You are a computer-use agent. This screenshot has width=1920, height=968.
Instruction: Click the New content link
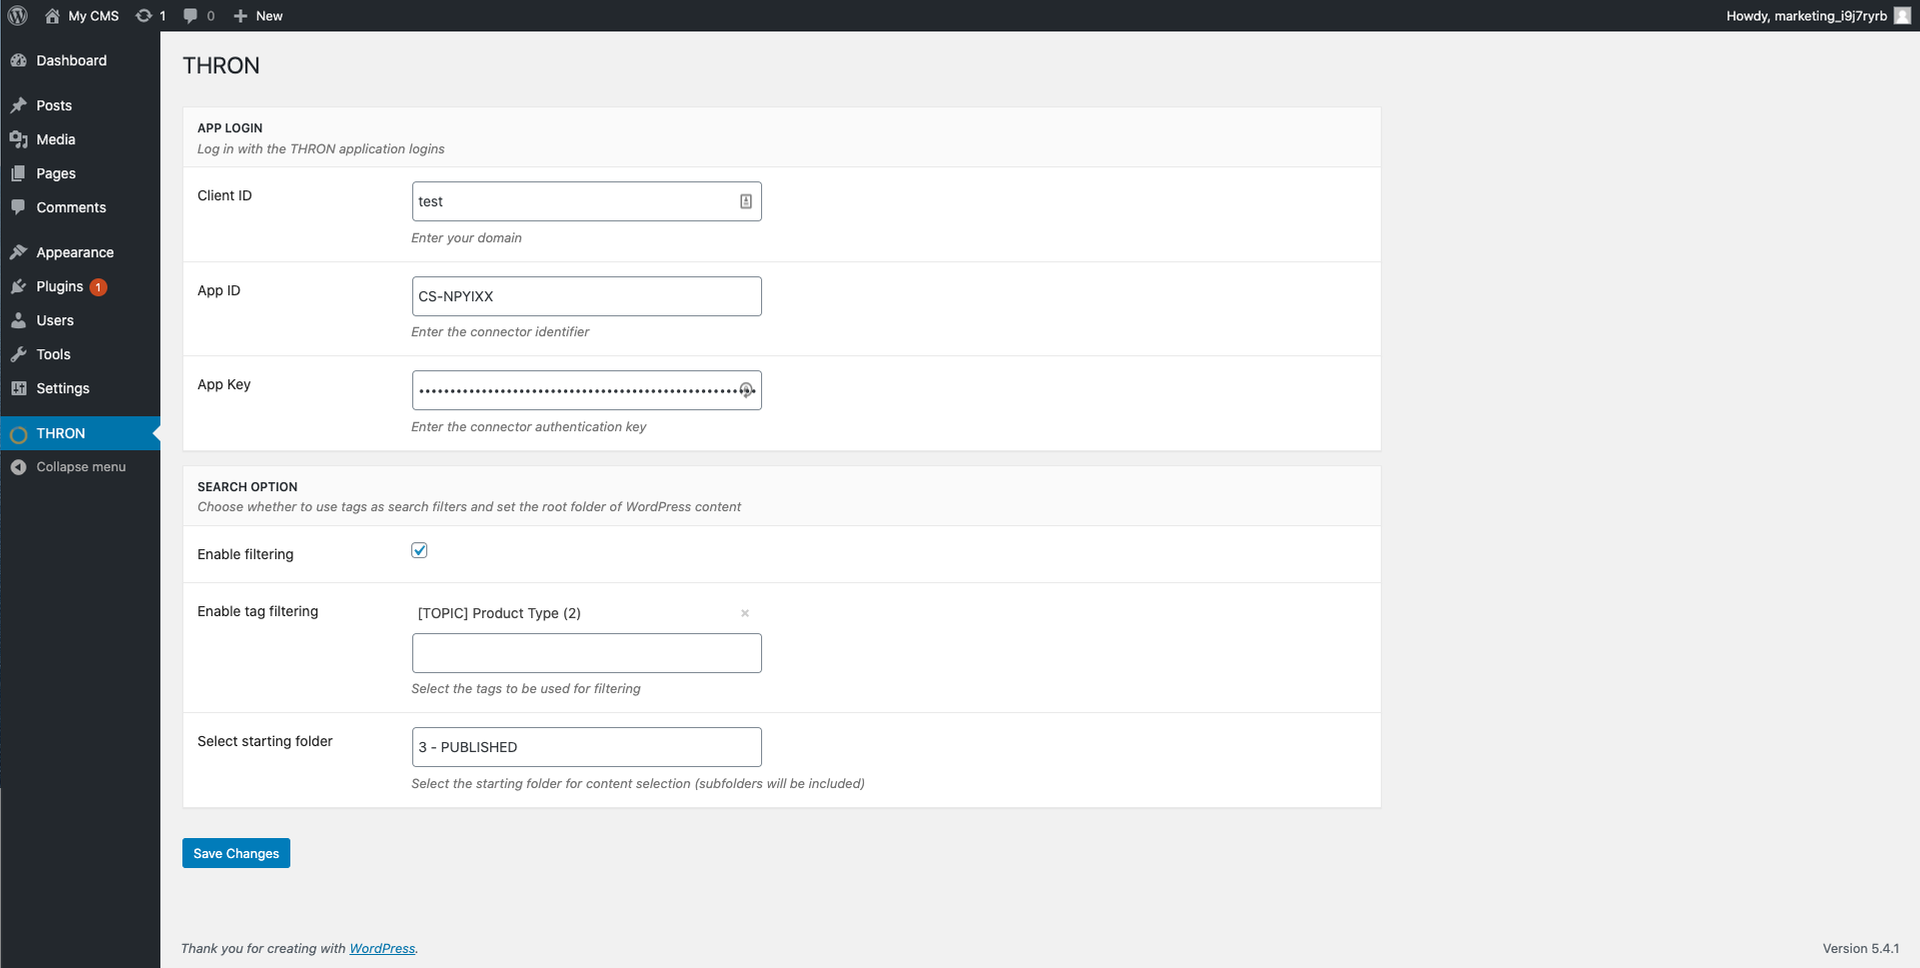pos(269,16)
